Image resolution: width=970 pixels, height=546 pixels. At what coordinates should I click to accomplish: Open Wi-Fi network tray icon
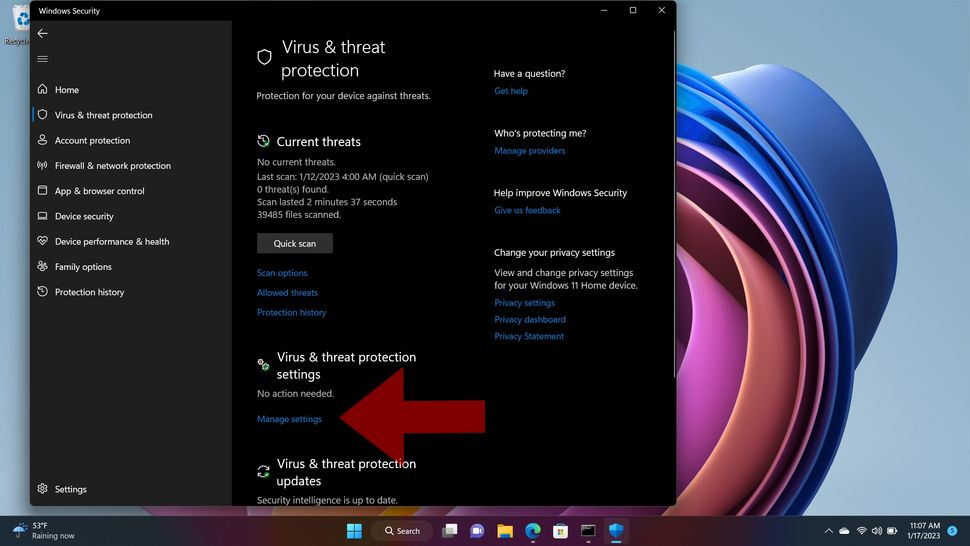pos(861,531)
